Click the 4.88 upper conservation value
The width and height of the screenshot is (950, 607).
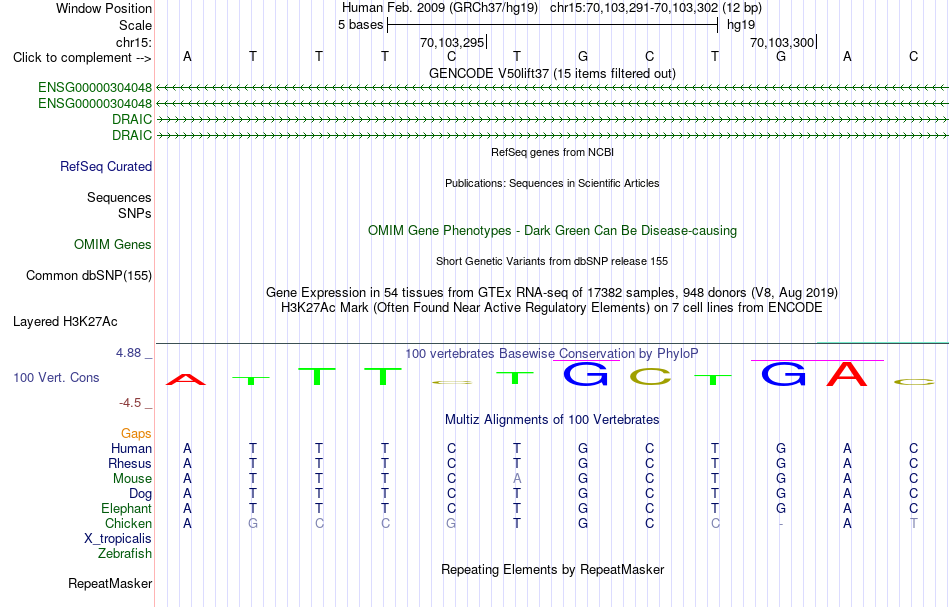click(128, 353)
